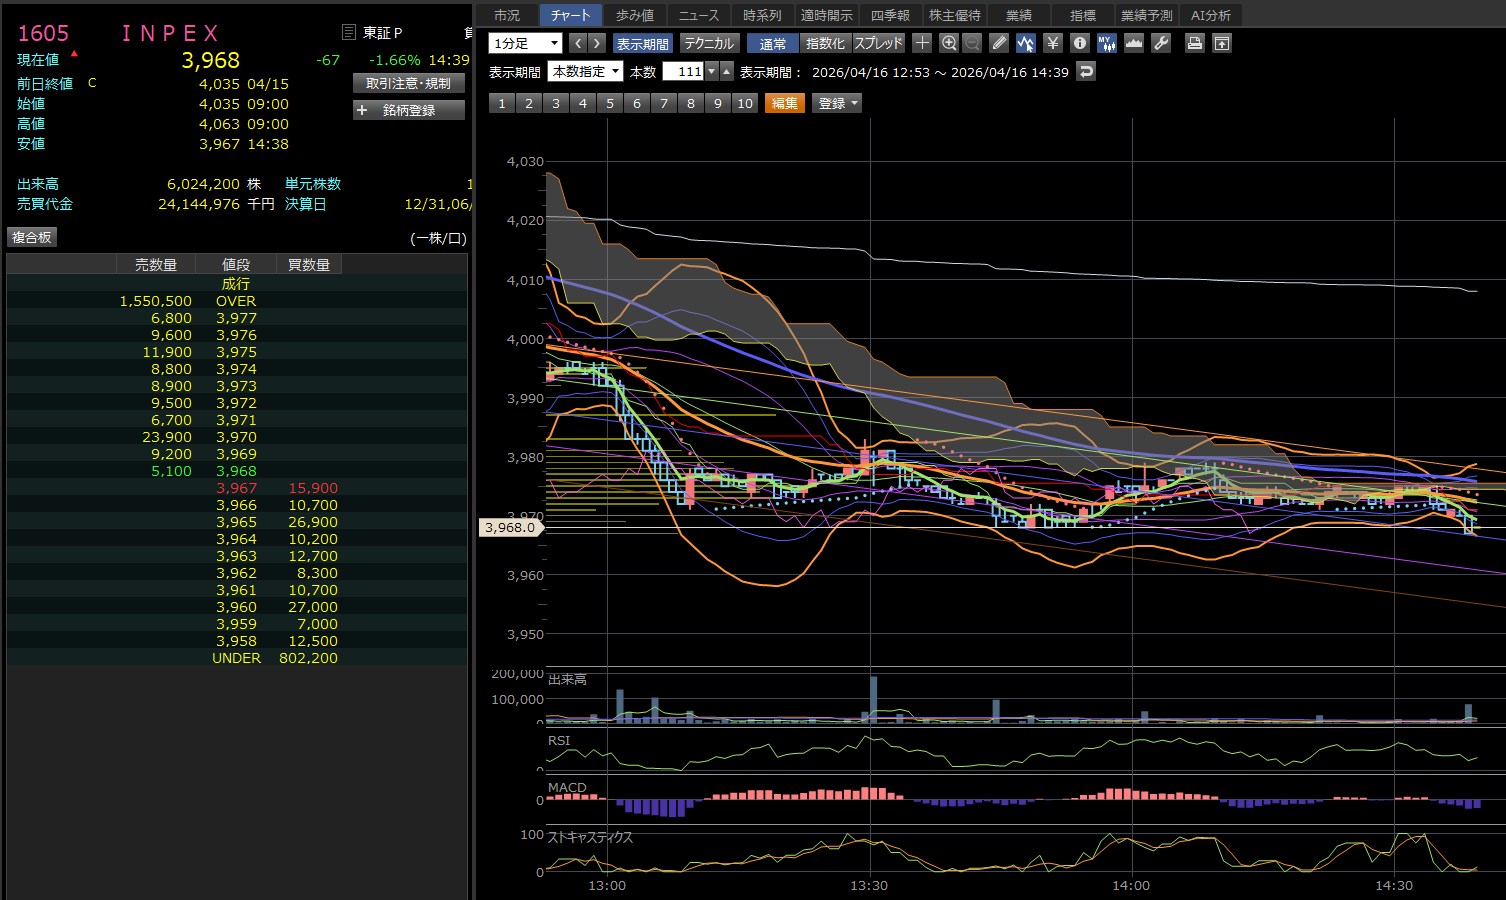Toggle the 通常 normal chart mode
Screen dimensions: 1506x900
[x=773, y=43]
